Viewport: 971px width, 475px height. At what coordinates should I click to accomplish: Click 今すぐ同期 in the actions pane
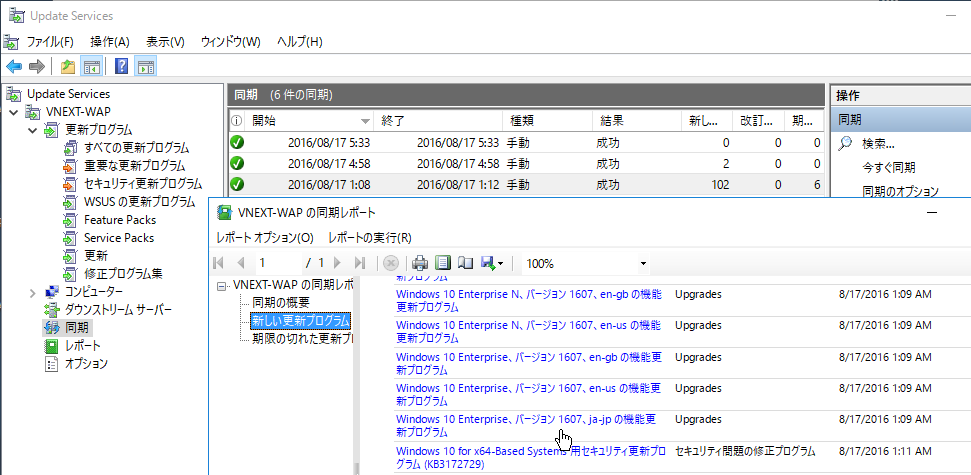pos(889,168)
